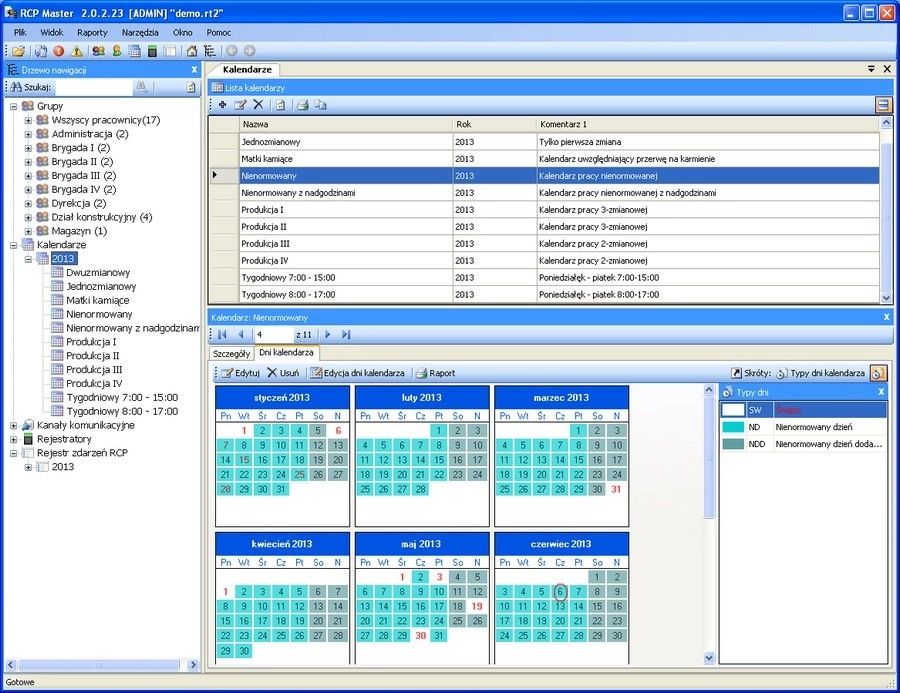900x693 pixels.
Task: Refresh the navigation tree with the refresh icon
Action: (191, 87)
